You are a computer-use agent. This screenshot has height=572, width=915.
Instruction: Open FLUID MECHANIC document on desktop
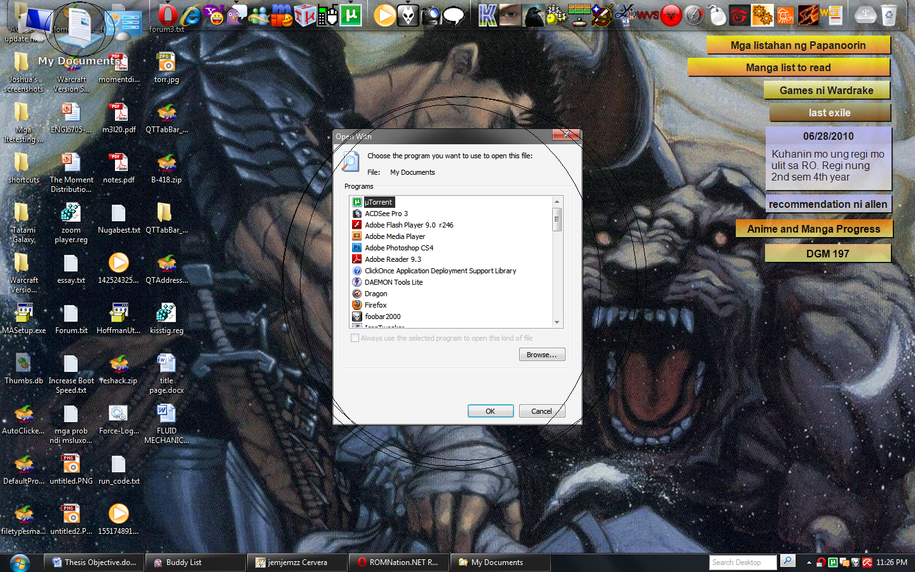click(166, 424)
